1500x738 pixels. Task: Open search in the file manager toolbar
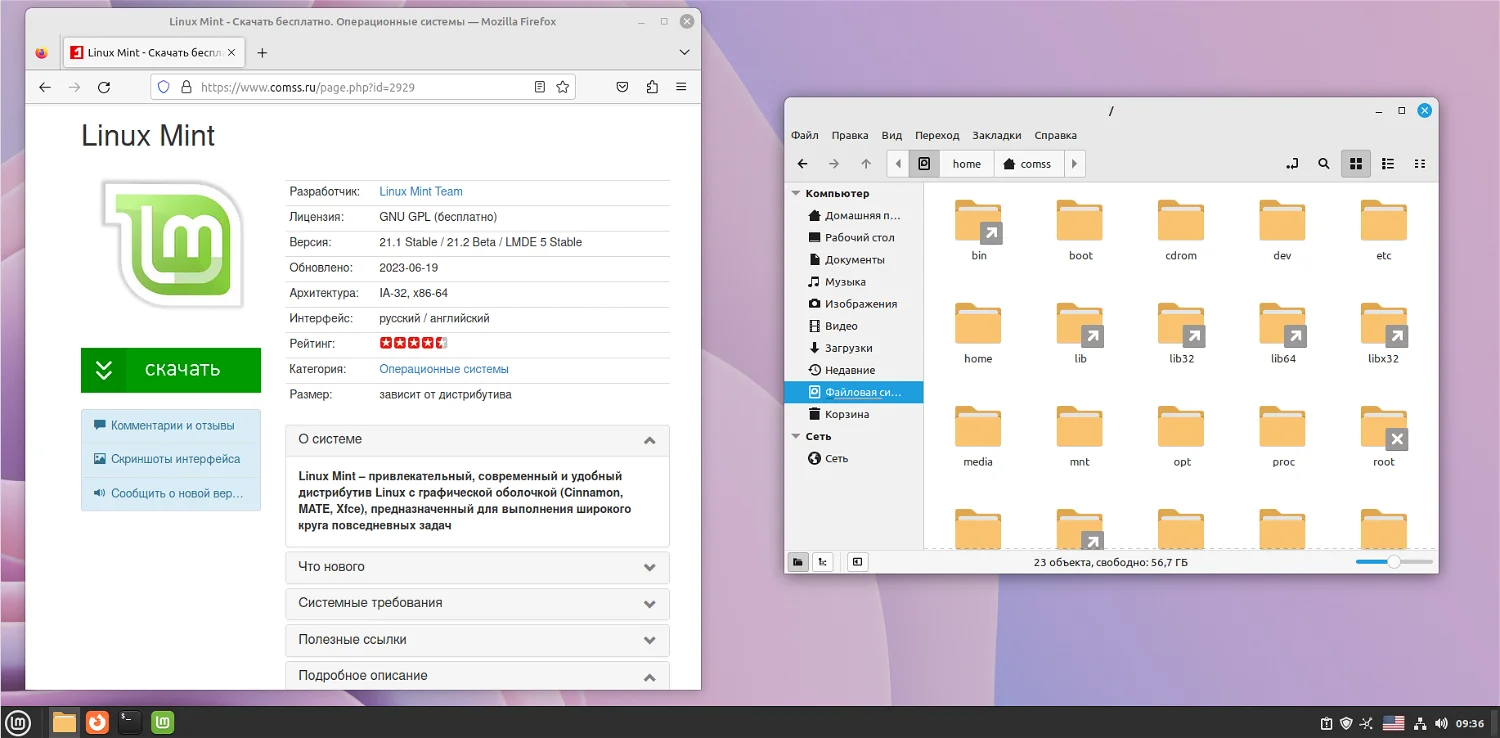1323,163
